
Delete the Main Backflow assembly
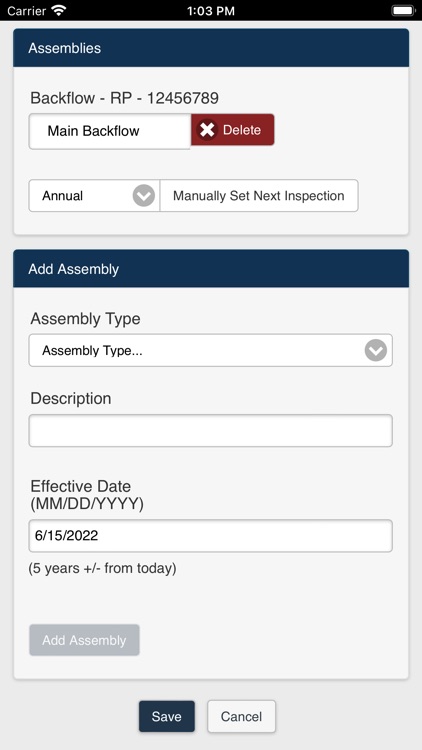click(233, 130)
